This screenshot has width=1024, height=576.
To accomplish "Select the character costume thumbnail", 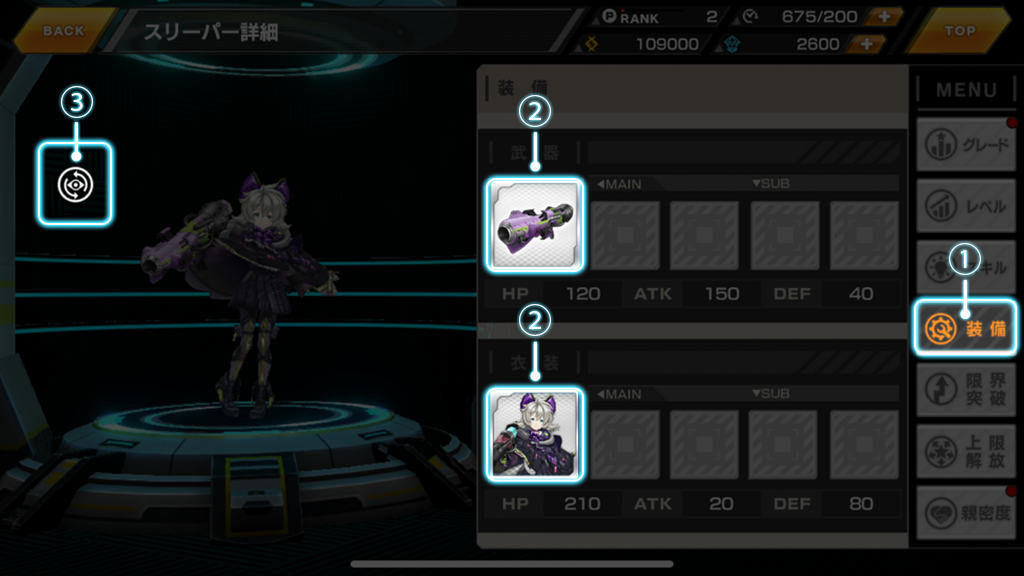I will [x=535, y=435].
